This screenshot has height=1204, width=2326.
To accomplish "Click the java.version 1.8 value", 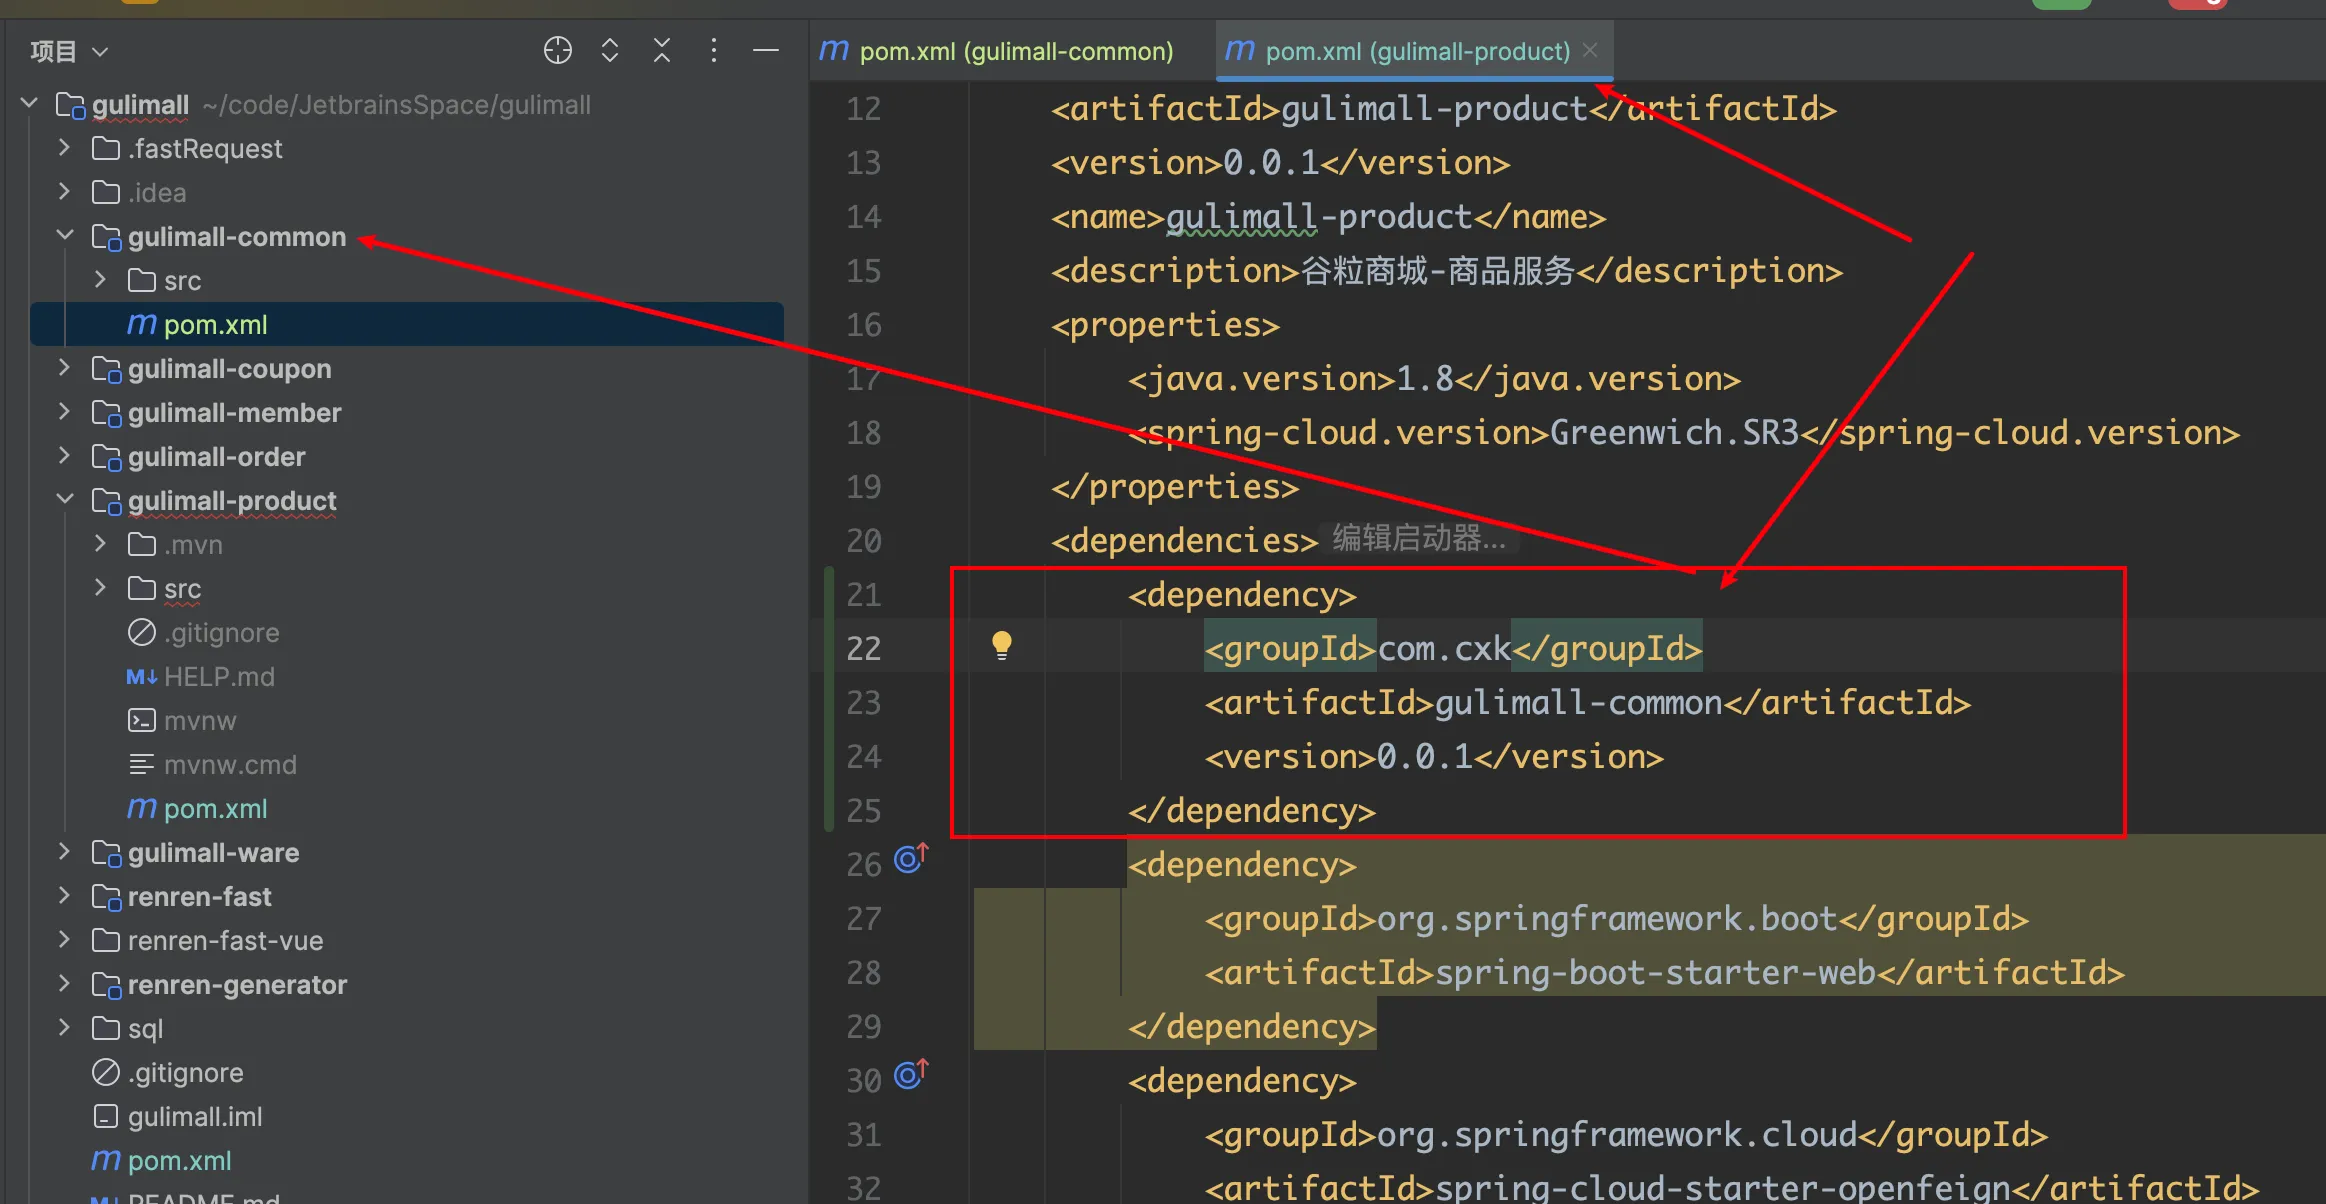I will tap(1425, 379).
